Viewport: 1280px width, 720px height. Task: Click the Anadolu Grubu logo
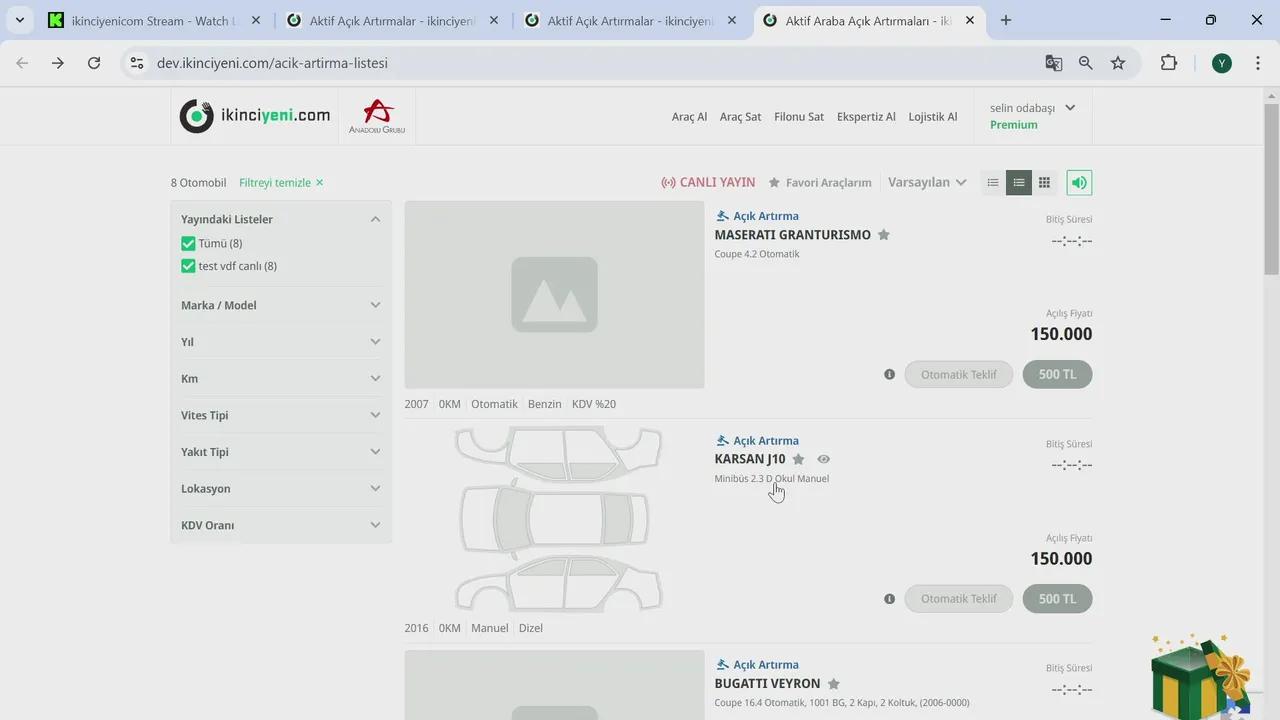[x=377, y=116]
